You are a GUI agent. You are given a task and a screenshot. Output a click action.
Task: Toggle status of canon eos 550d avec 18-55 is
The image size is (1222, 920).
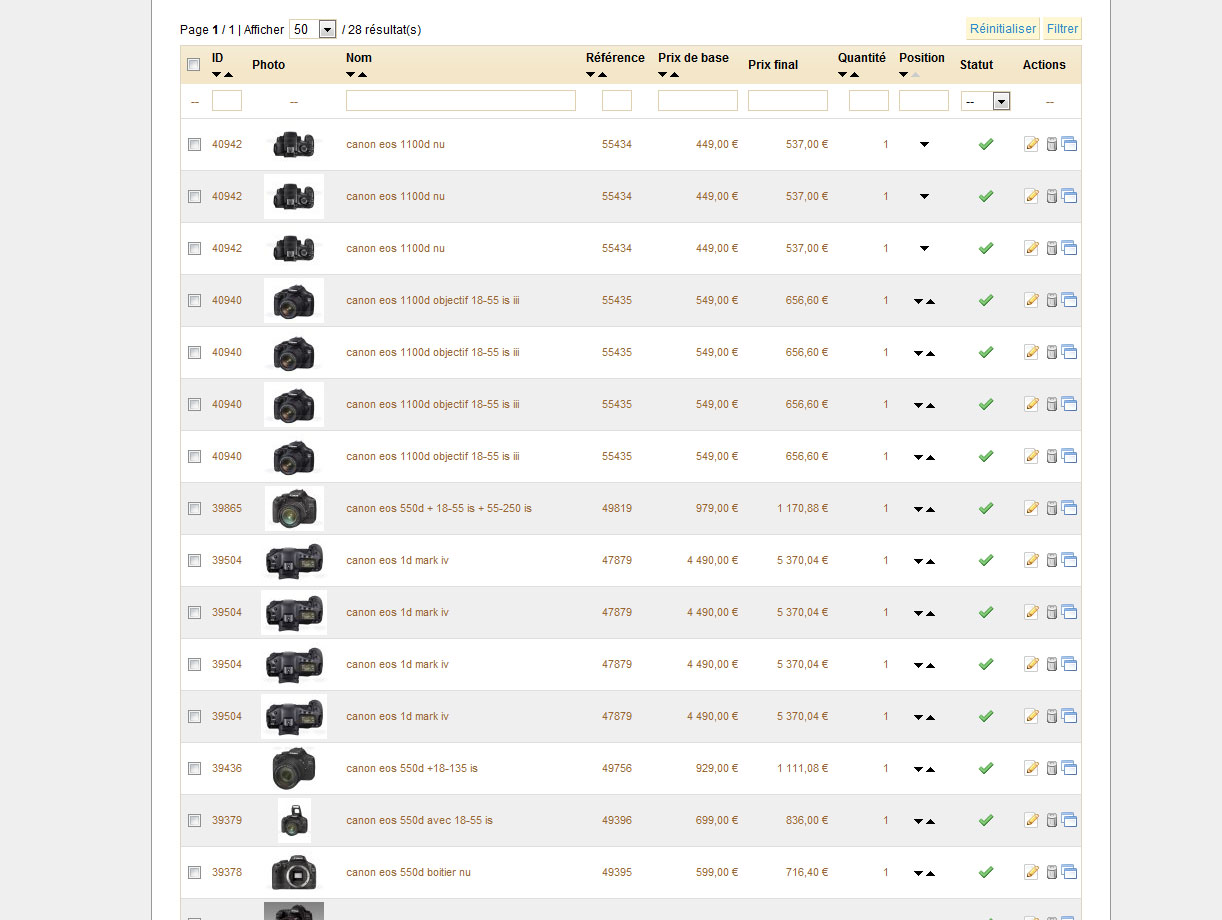[985, 820]
